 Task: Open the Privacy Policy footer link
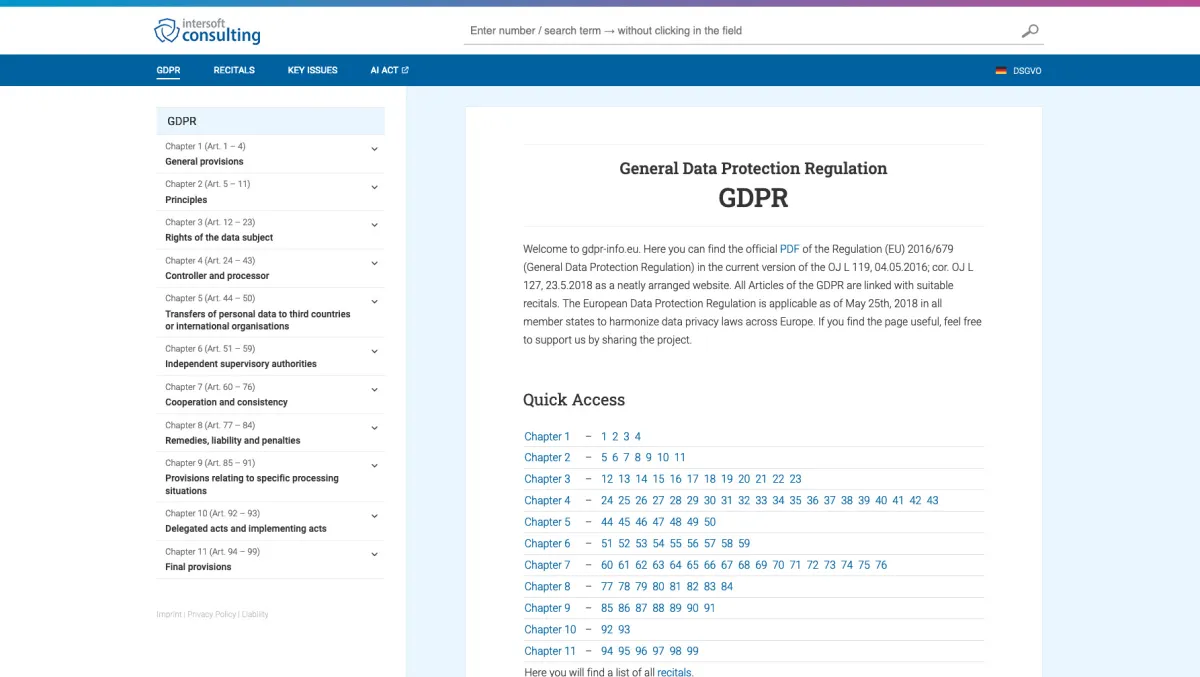point(211,614)
